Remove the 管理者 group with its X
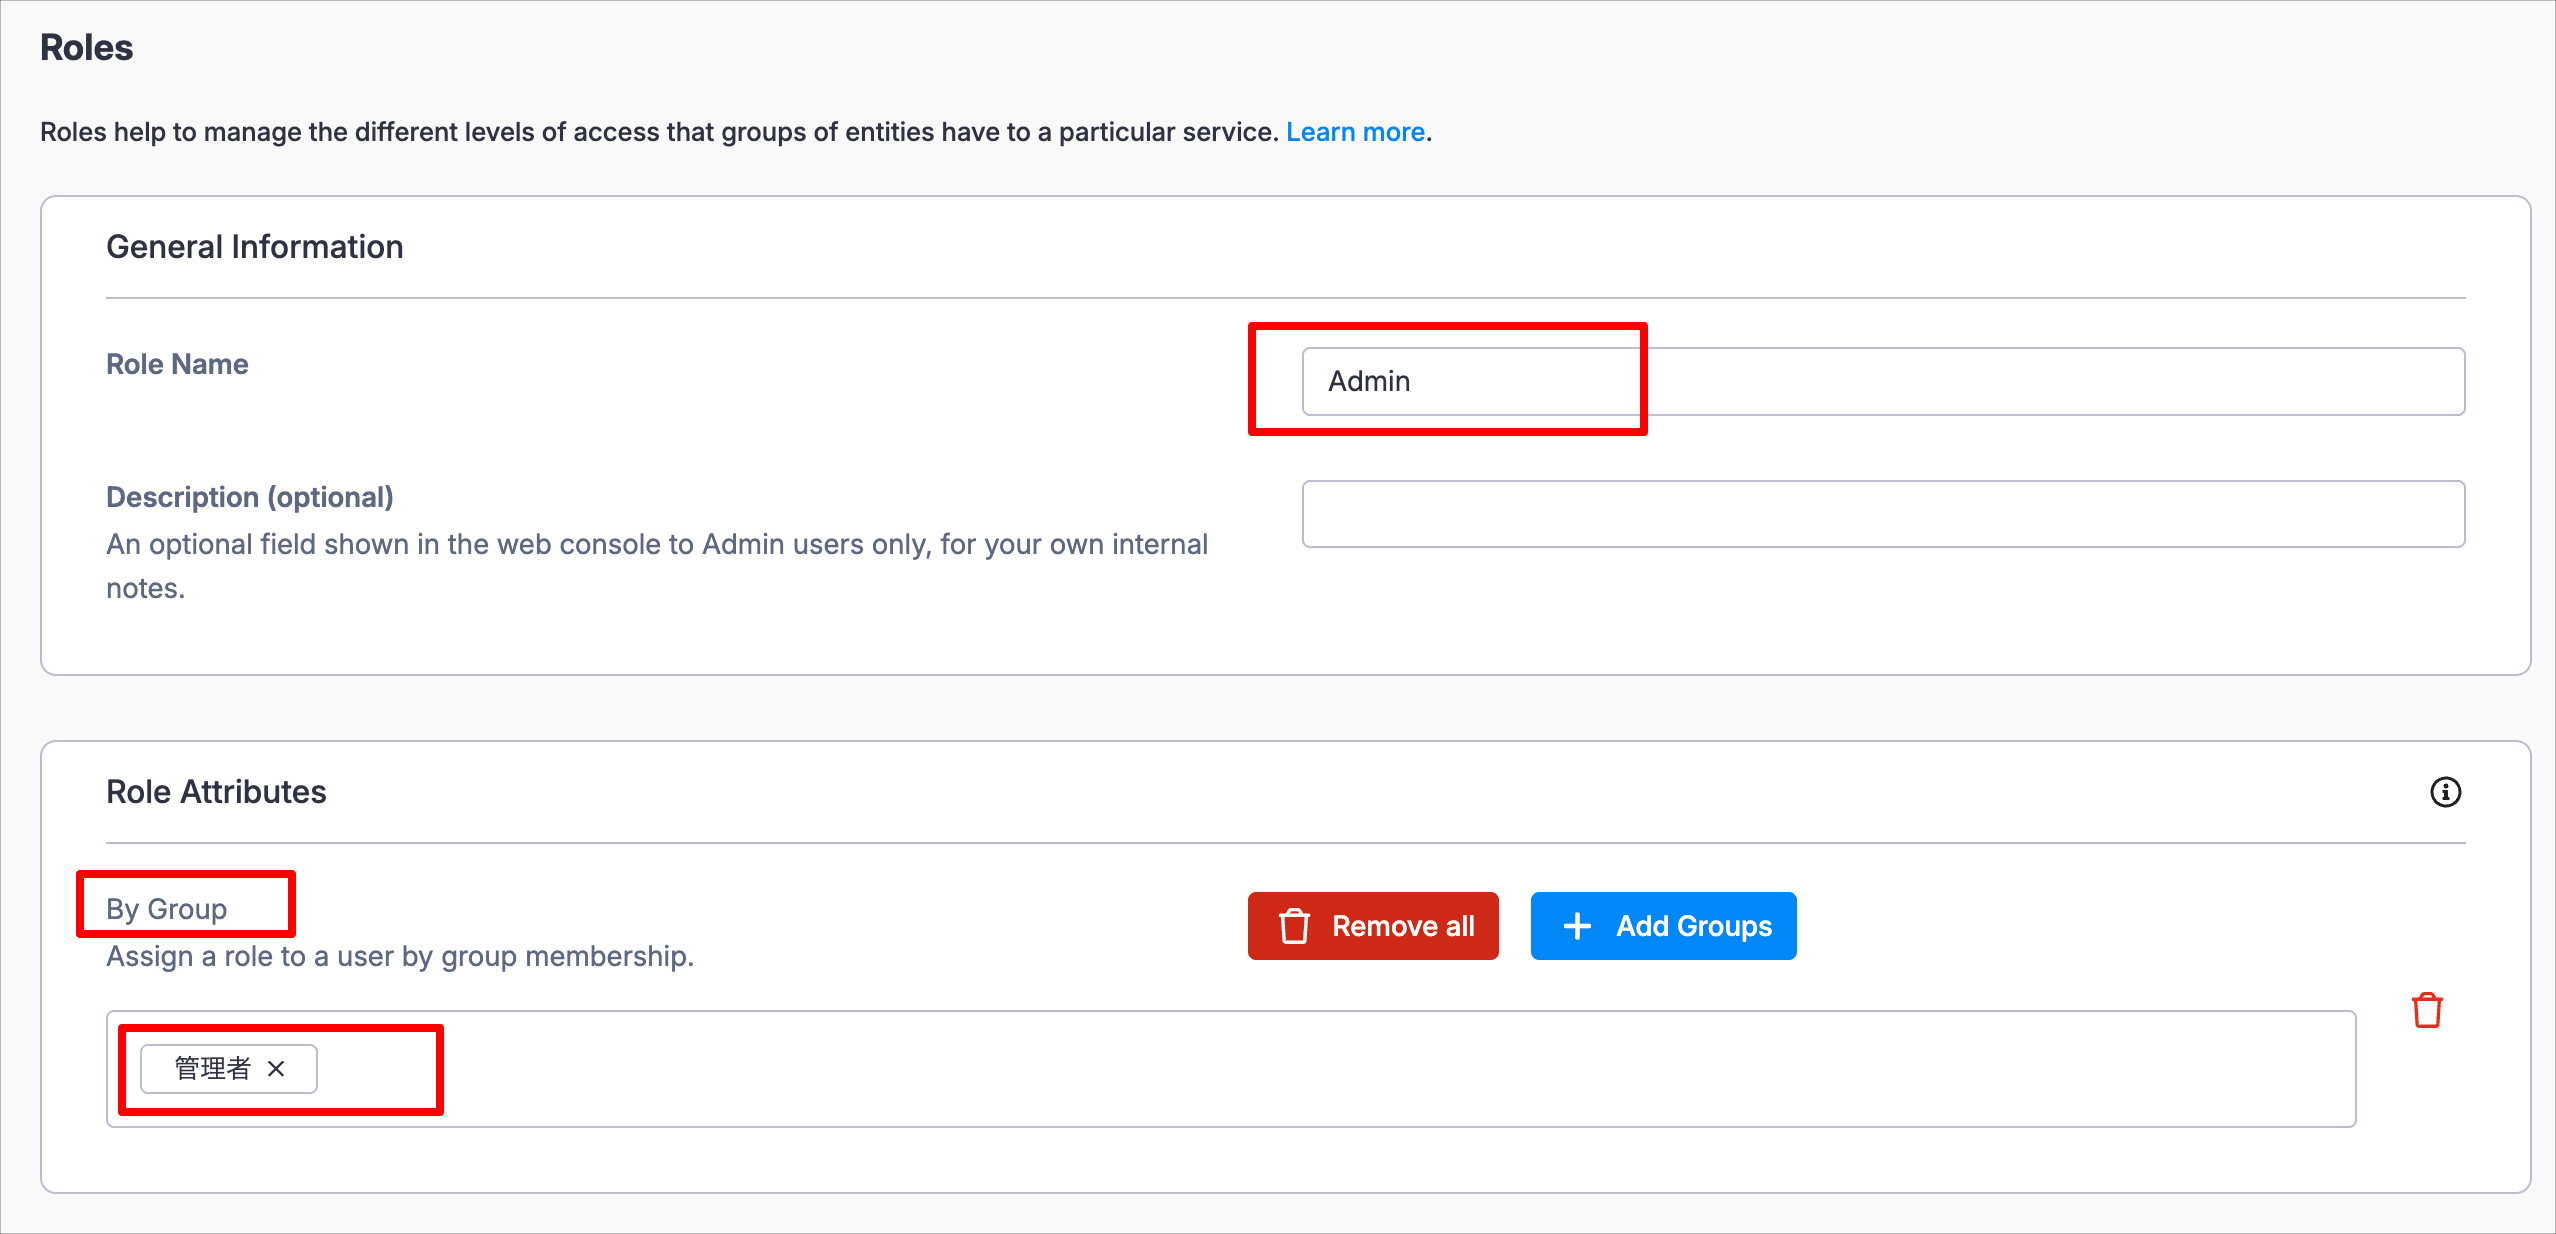Screen dimensions: 2556x1234 coord(276,1069)
